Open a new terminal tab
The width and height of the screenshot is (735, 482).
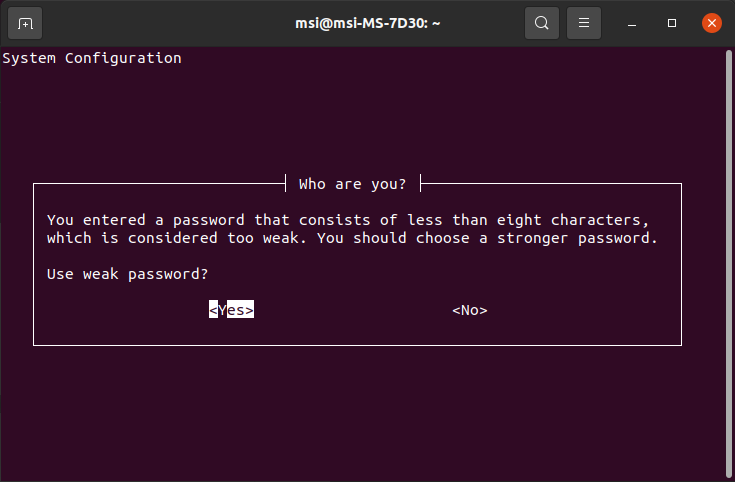coord(25,23)
